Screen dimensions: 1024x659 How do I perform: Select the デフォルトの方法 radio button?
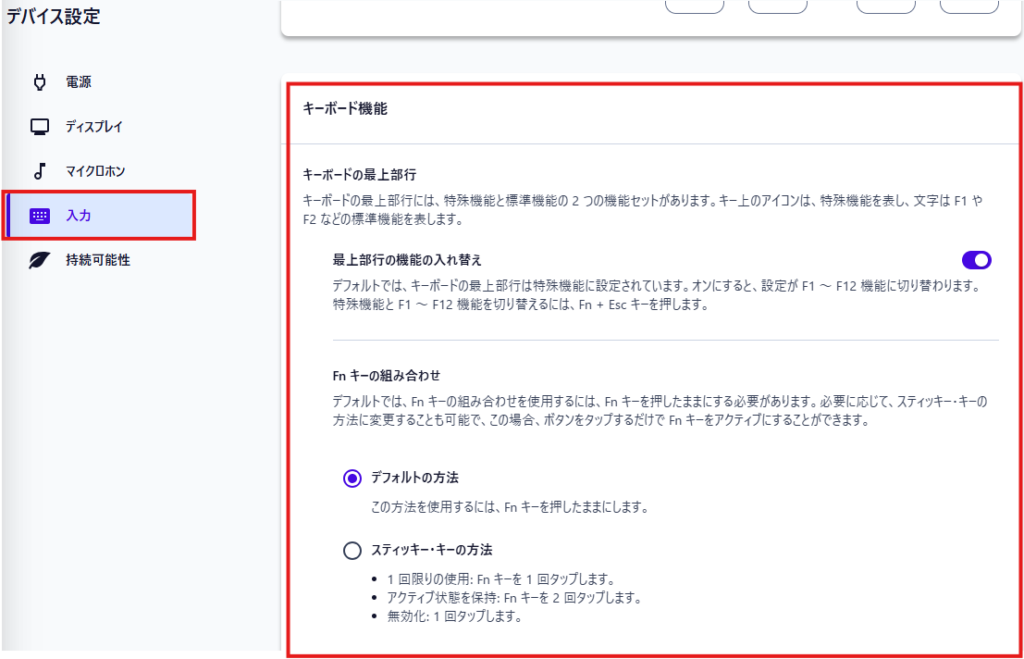click(352, 479)
